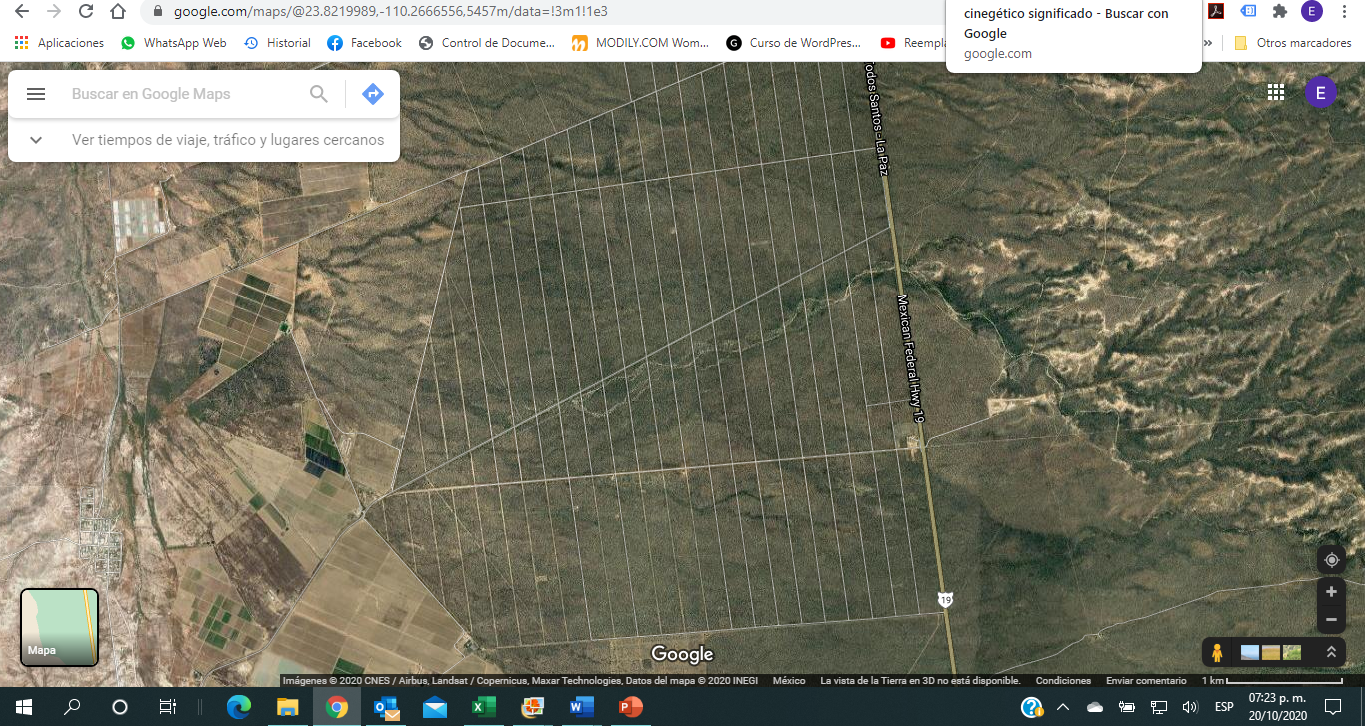Select the yellow Street View pegman
The width and height of the screenshot is (1365, 726).
point(1217,653)
